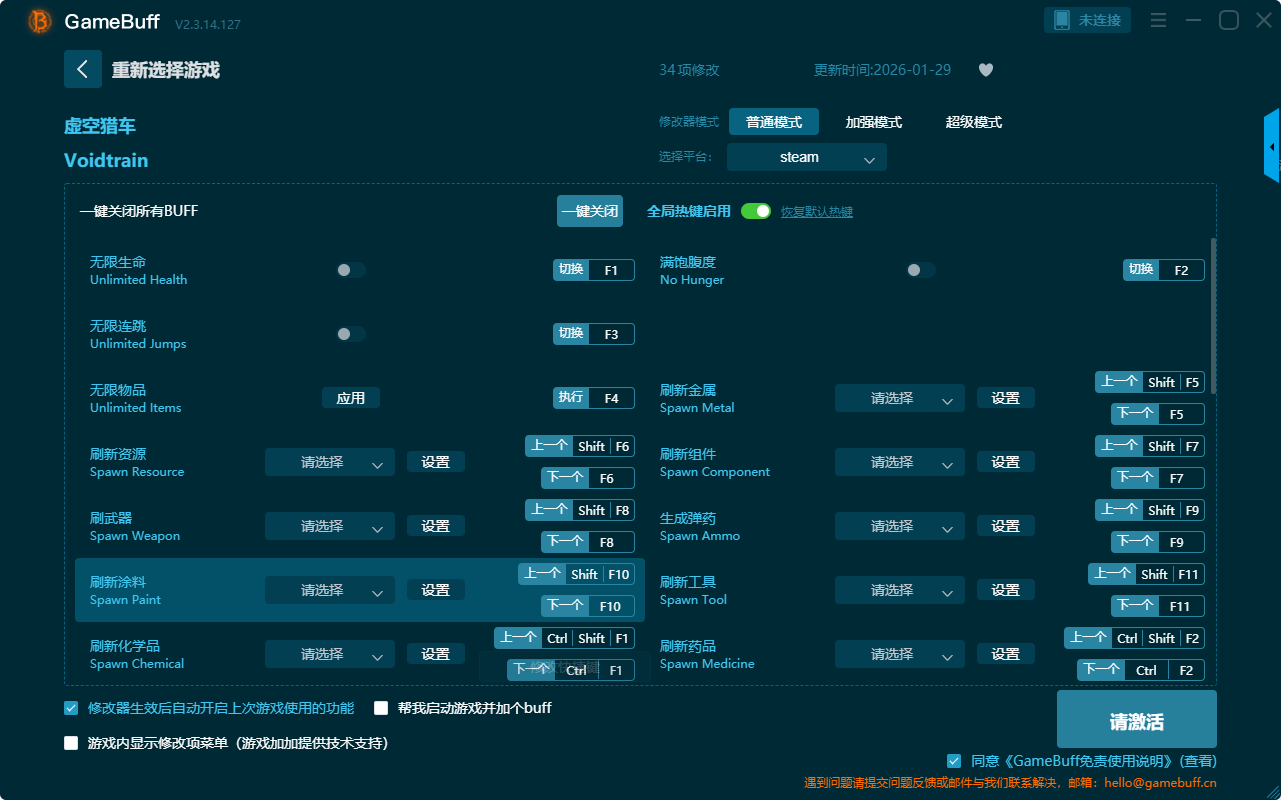
Task: Turn off the global hotkey switch
Action: [x=756, y=211]
